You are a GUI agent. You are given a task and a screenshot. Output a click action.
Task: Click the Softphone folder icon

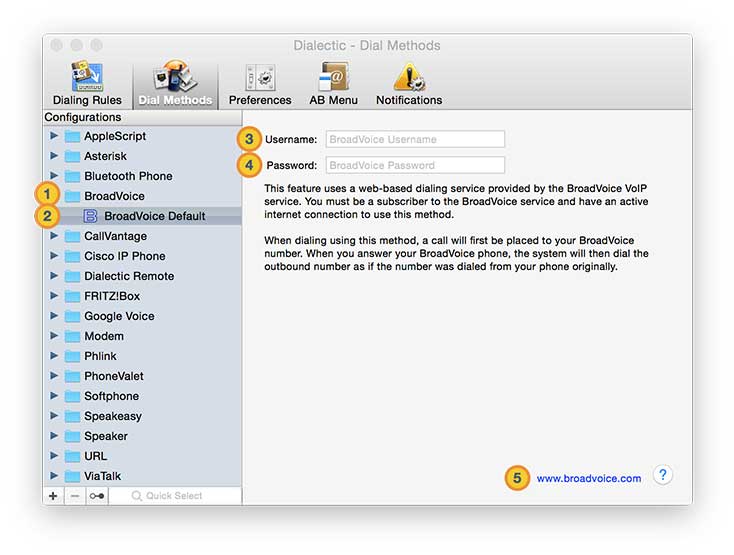[x=72, y=397]
